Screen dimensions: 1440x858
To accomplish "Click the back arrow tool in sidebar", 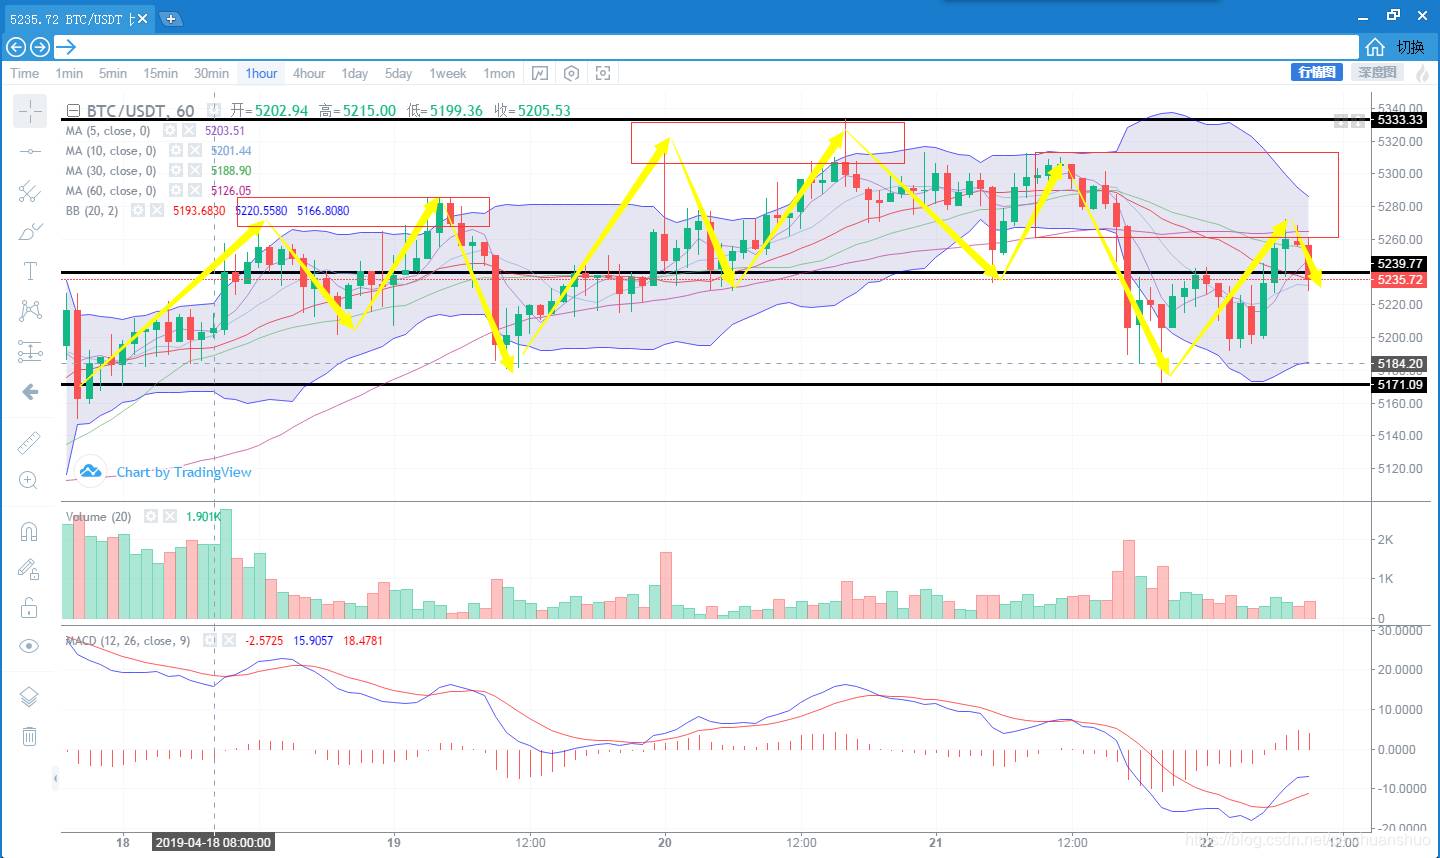I will tap(30, 392).
